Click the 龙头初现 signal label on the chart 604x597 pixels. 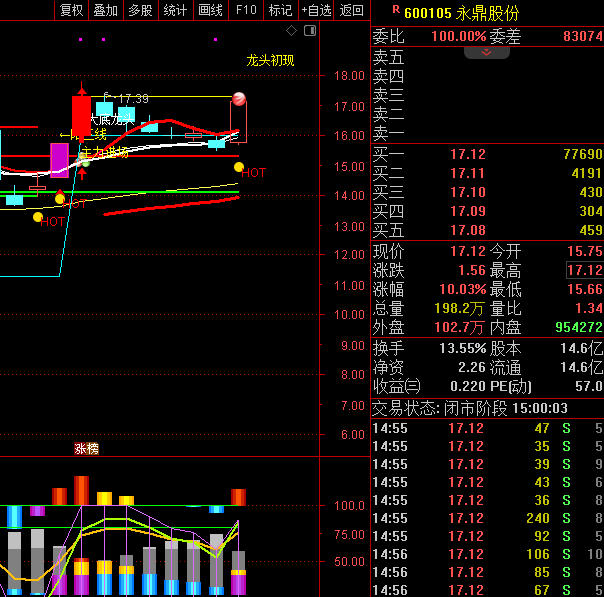pyautogui.click(x=270, y=60)
